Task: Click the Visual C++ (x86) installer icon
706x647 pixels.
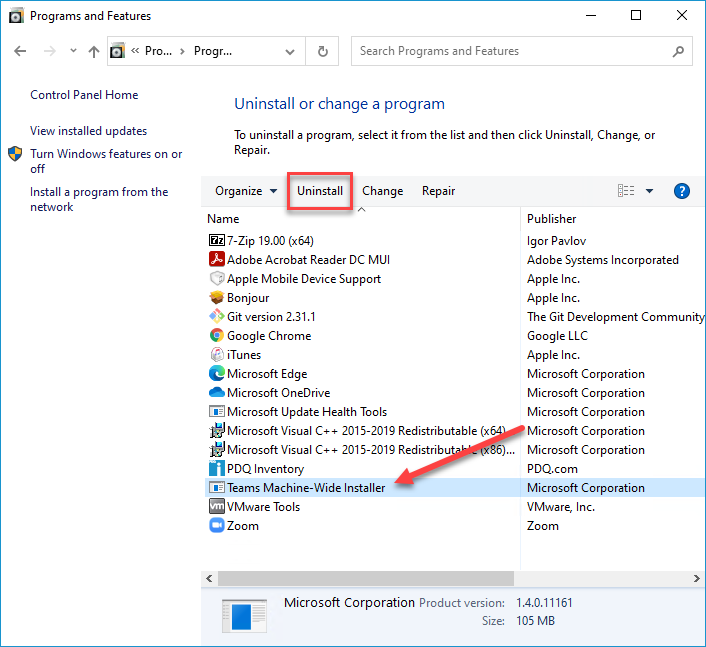Action: point(217,449)
